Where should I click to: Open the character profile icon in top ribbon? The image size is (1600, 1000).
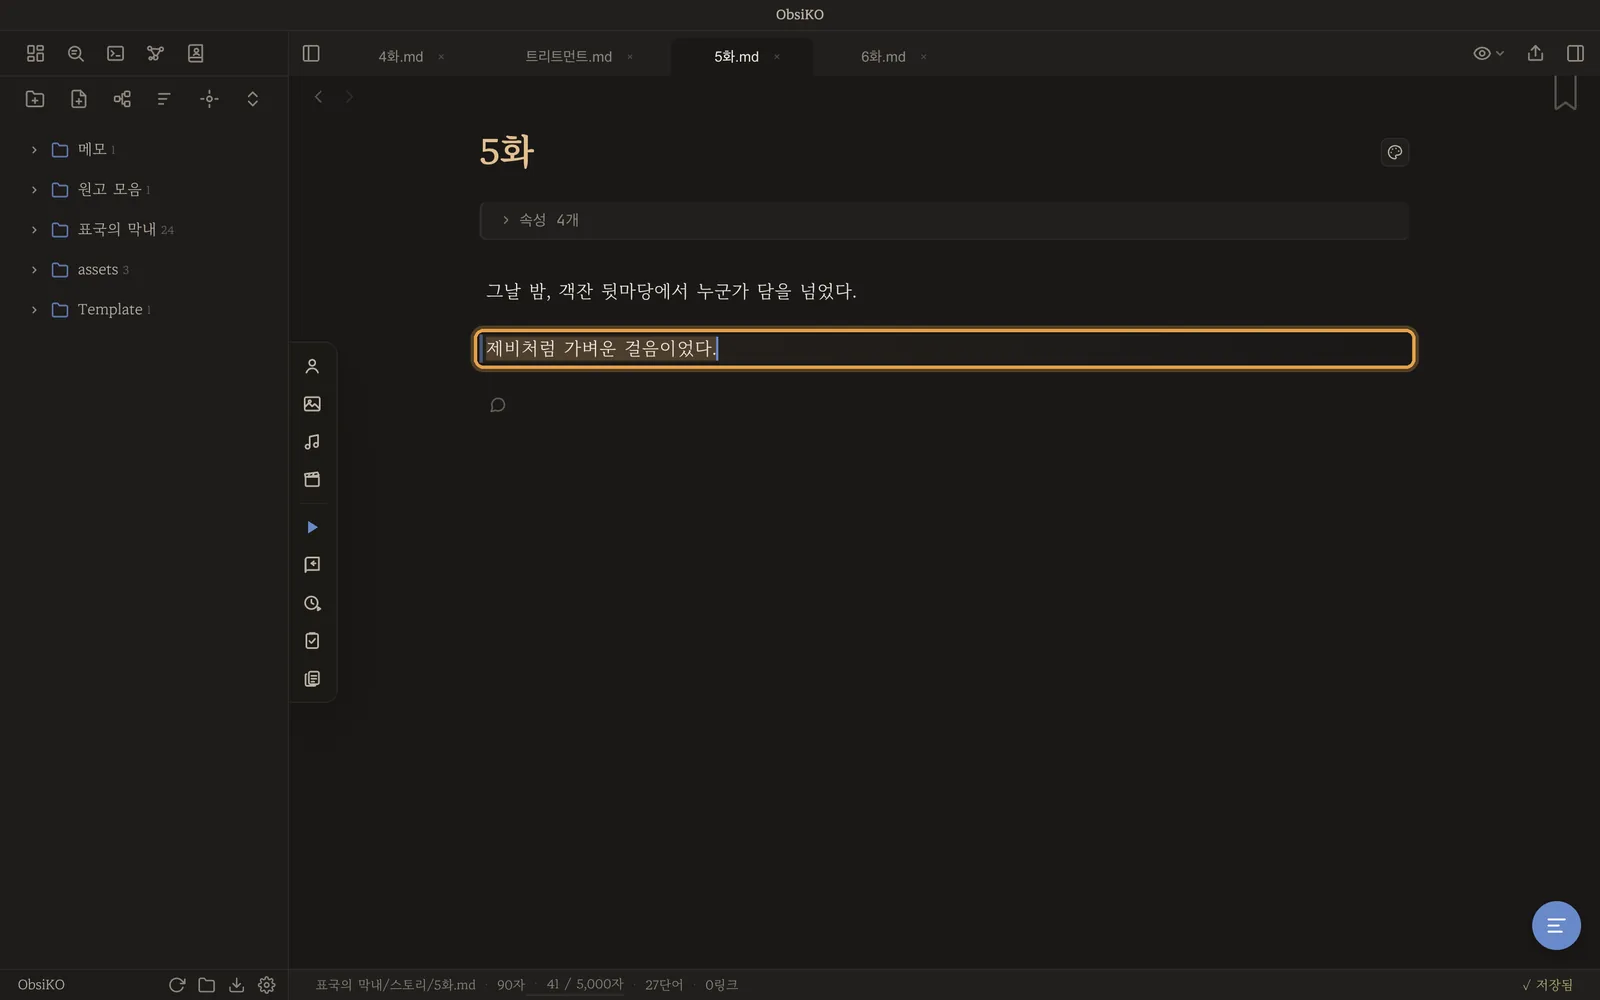195,53
